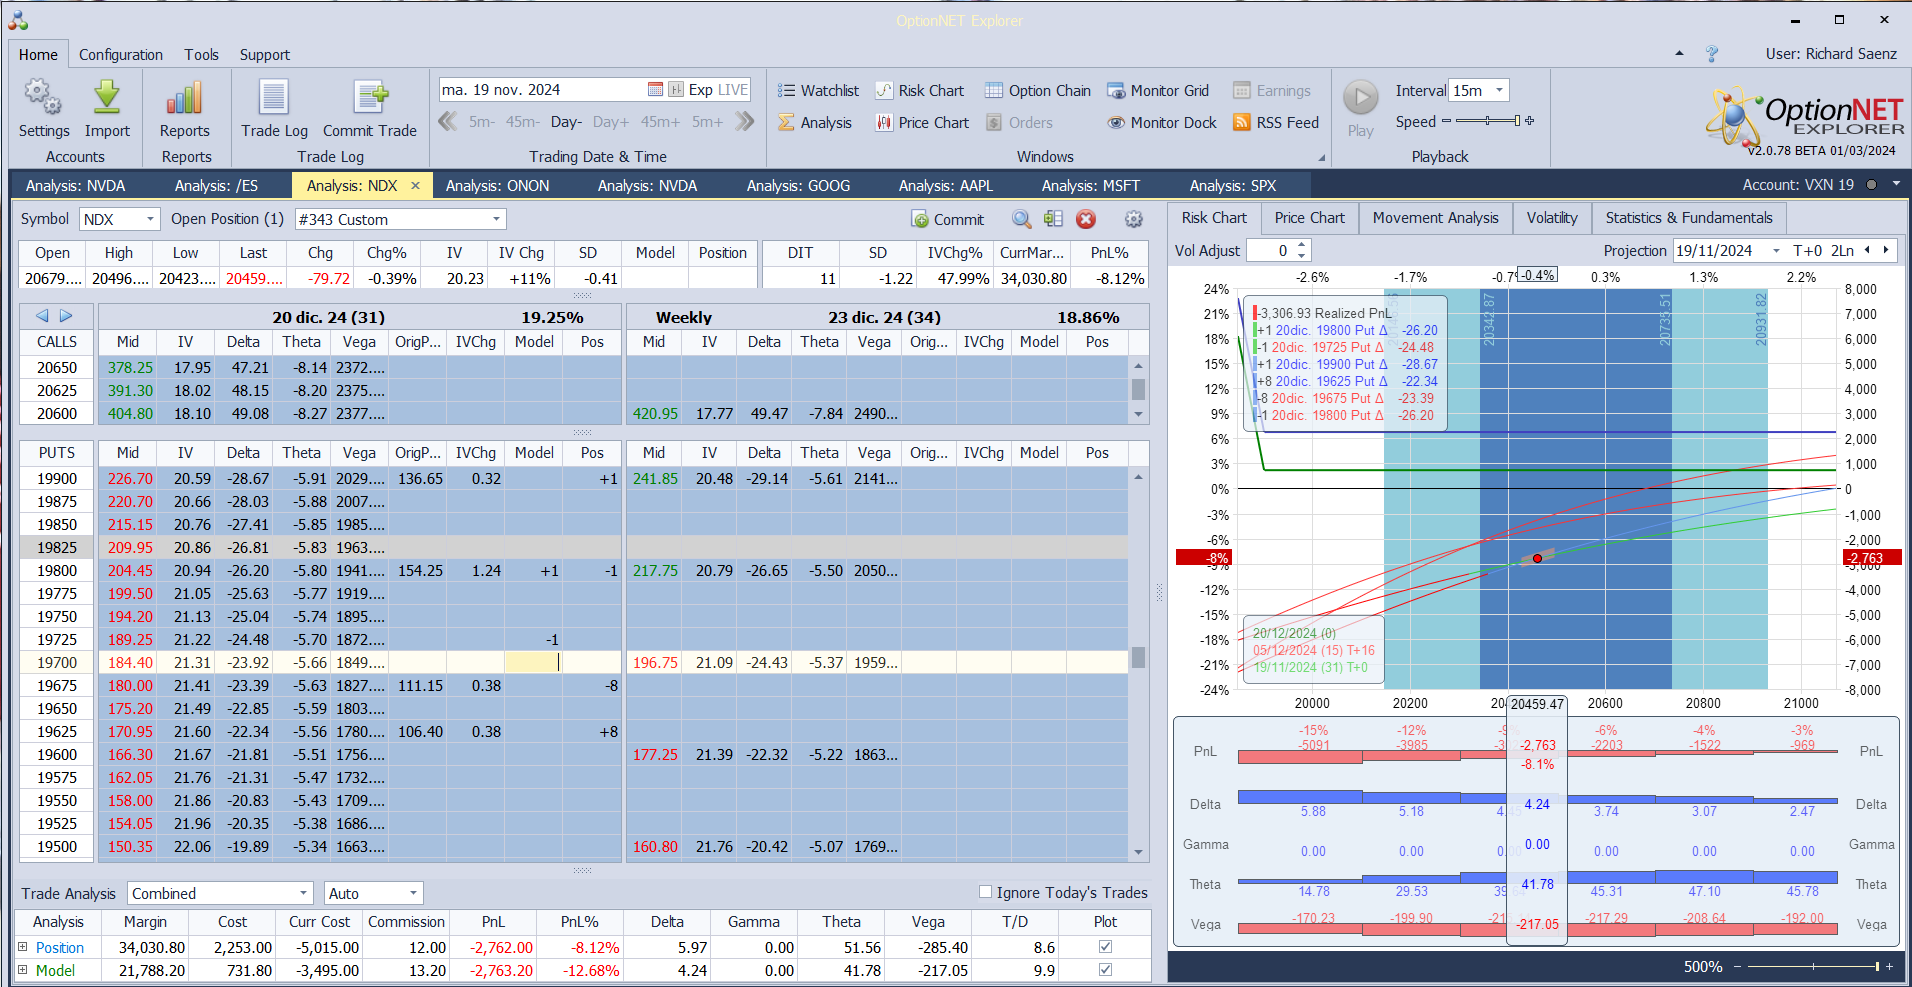Viewport: 1912px width, 987px height.
Task: Open the option chain settings gear
Action: click(1133, 219)
